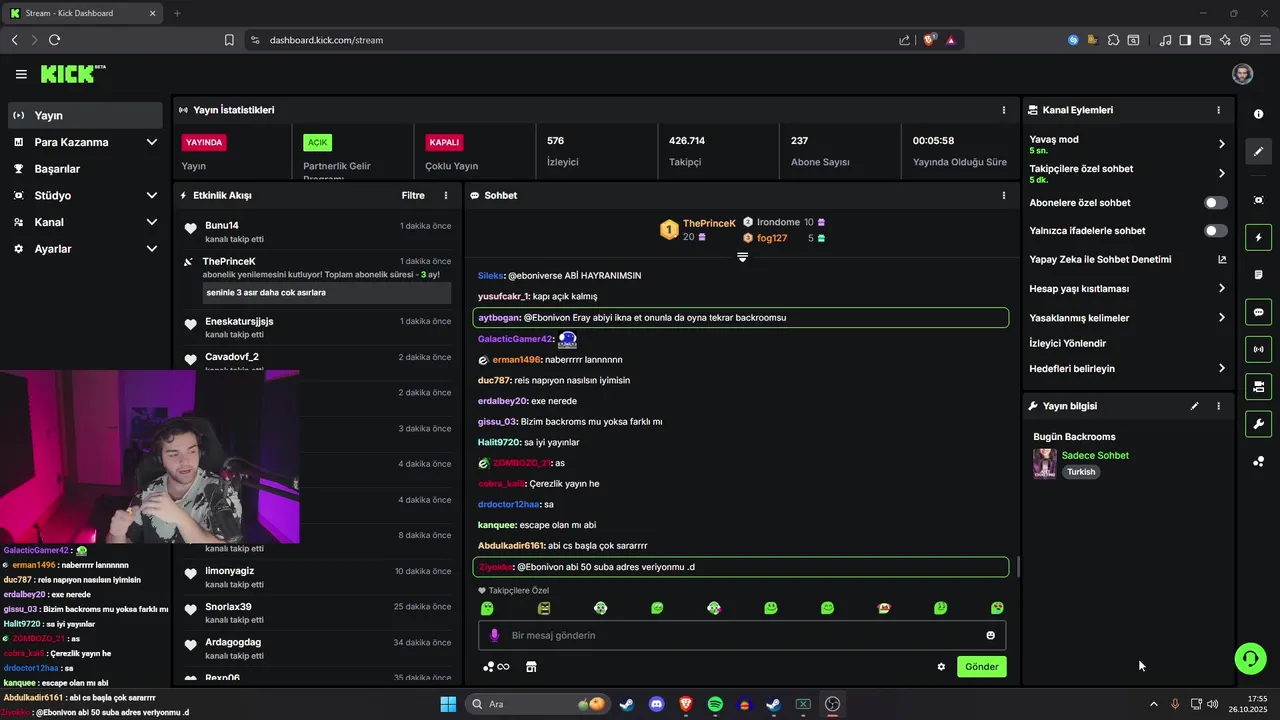Edit stream info with the pencil icon

1194,406
